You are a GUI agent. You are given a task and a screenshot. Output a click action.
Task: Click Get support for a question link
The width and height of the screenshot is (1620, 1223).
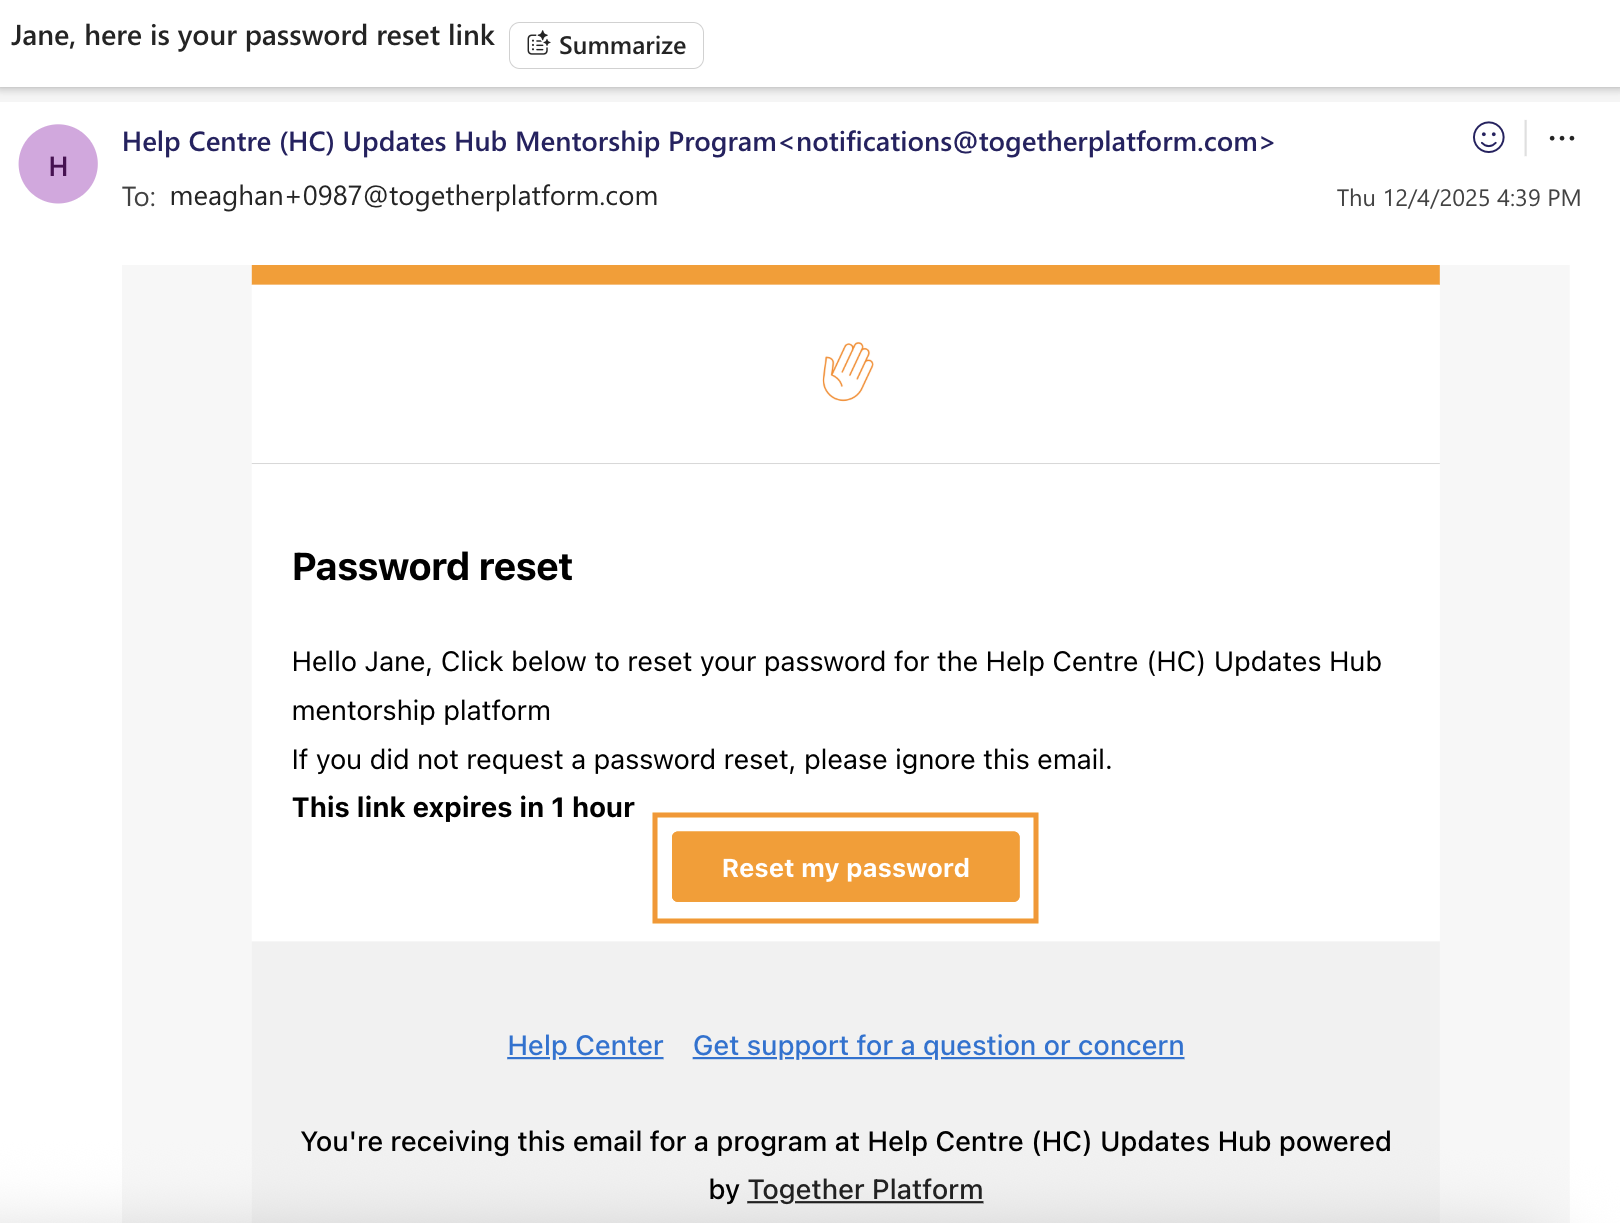938,1046
